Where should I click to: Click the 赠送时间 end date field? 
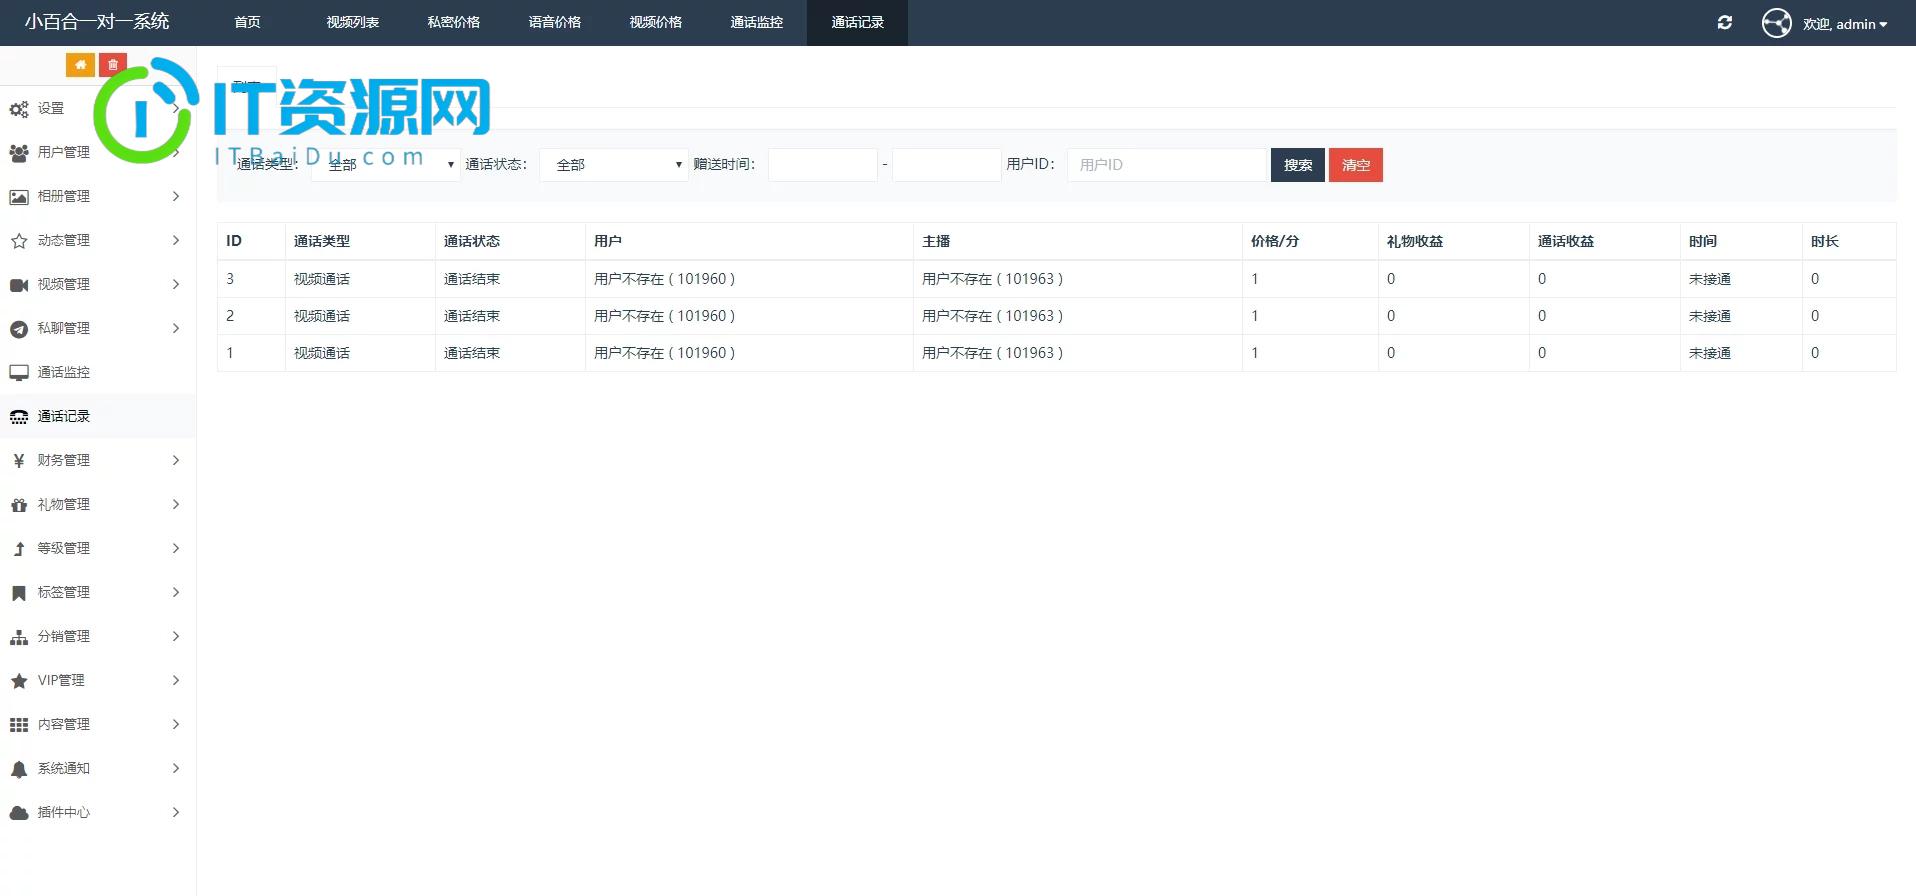[946, 165]
